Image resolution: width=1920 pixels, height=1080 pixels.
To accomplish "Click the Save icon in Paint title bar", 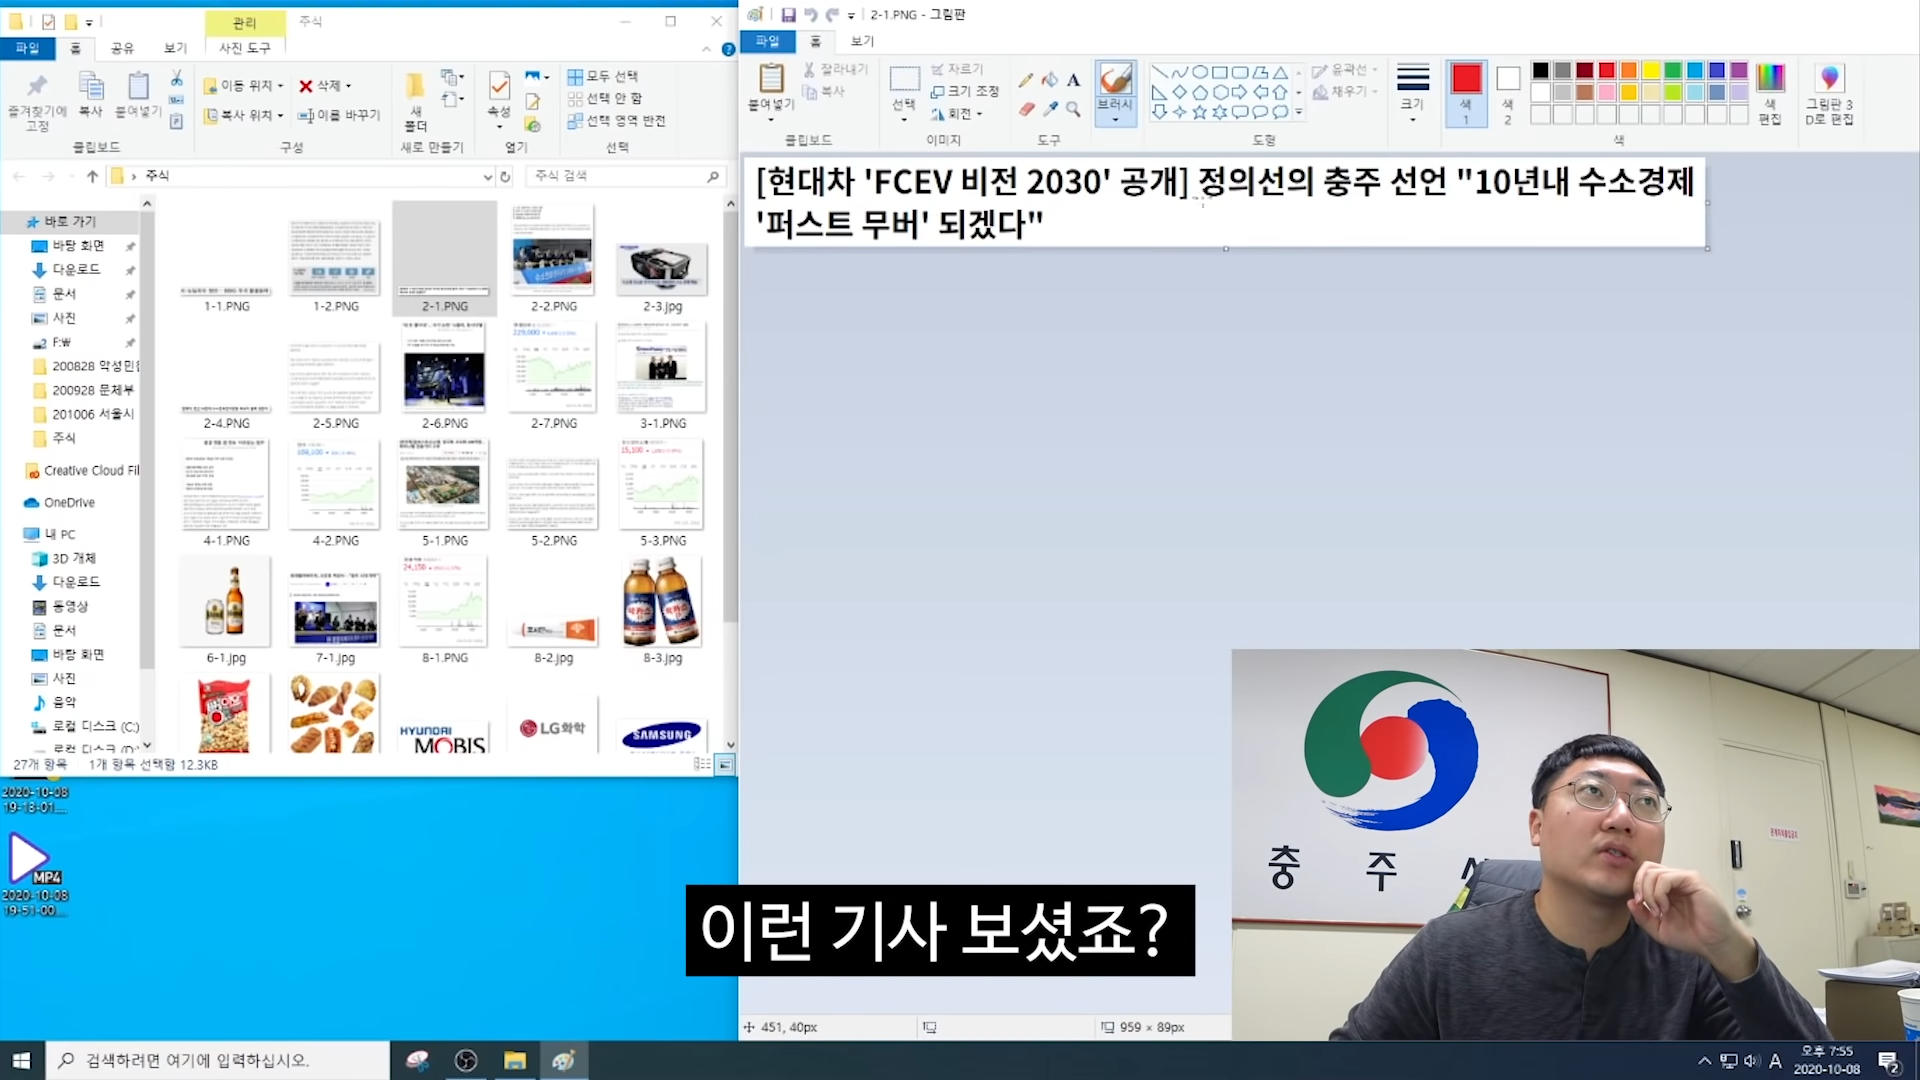I will pos(788,15).
